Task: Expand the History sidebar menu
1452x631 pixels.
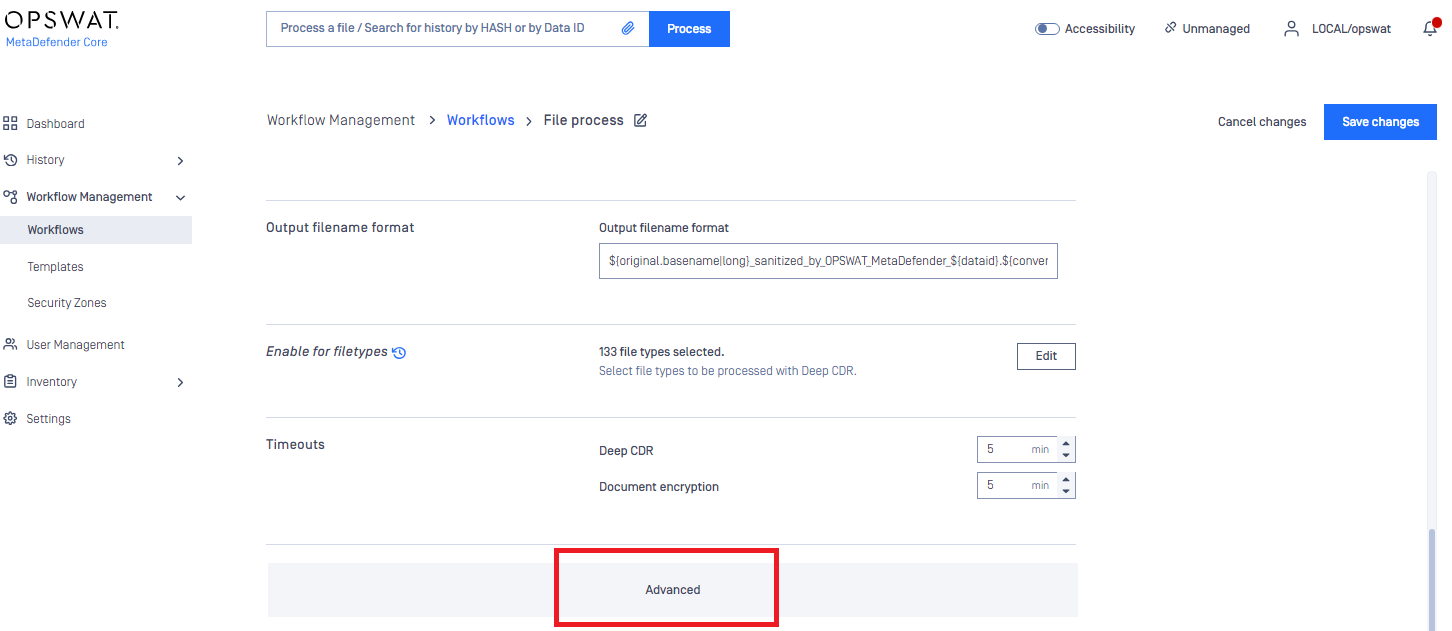Action: coord(180,161)
